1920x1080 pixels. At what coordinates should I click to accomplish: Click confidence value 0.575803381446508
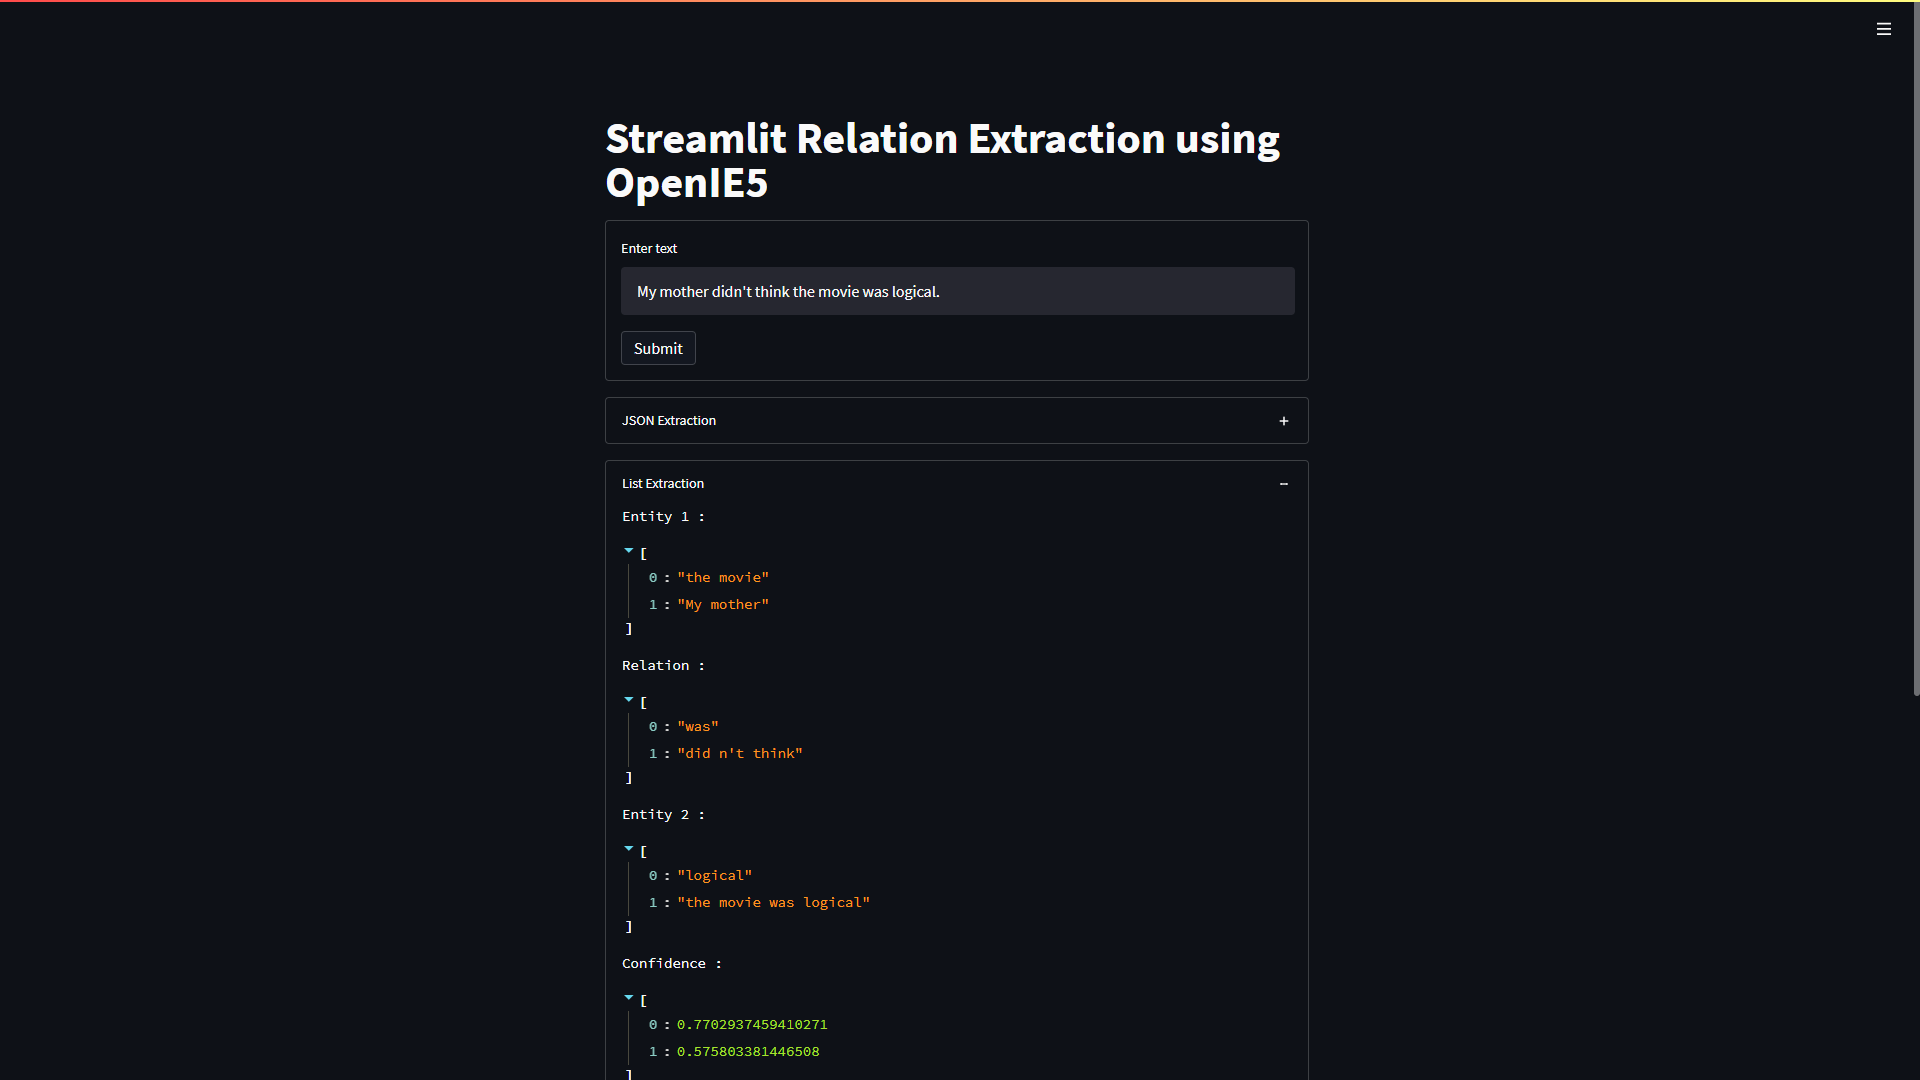[748, 1052]
